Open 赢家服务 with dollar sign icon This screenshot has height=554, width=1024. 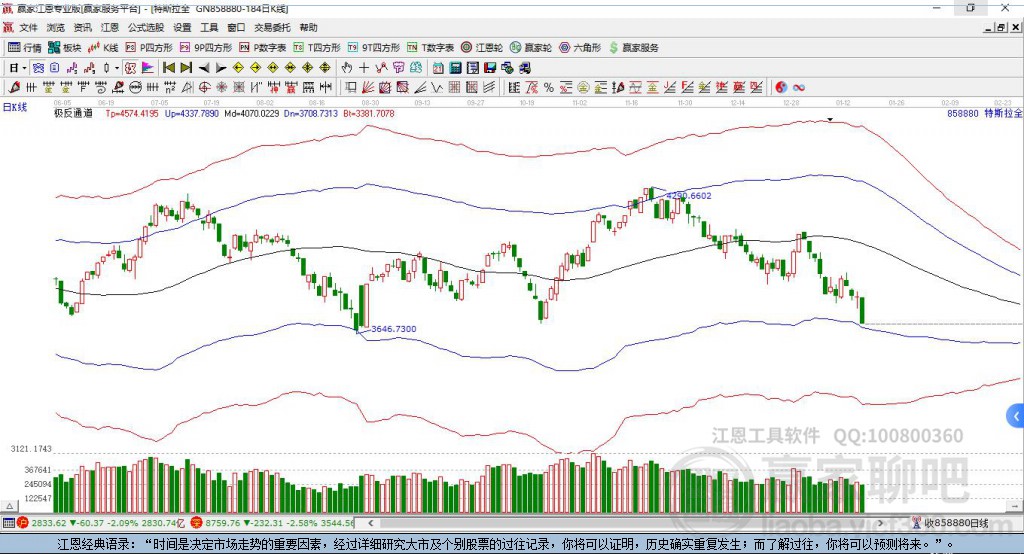[x=633, y=48]
